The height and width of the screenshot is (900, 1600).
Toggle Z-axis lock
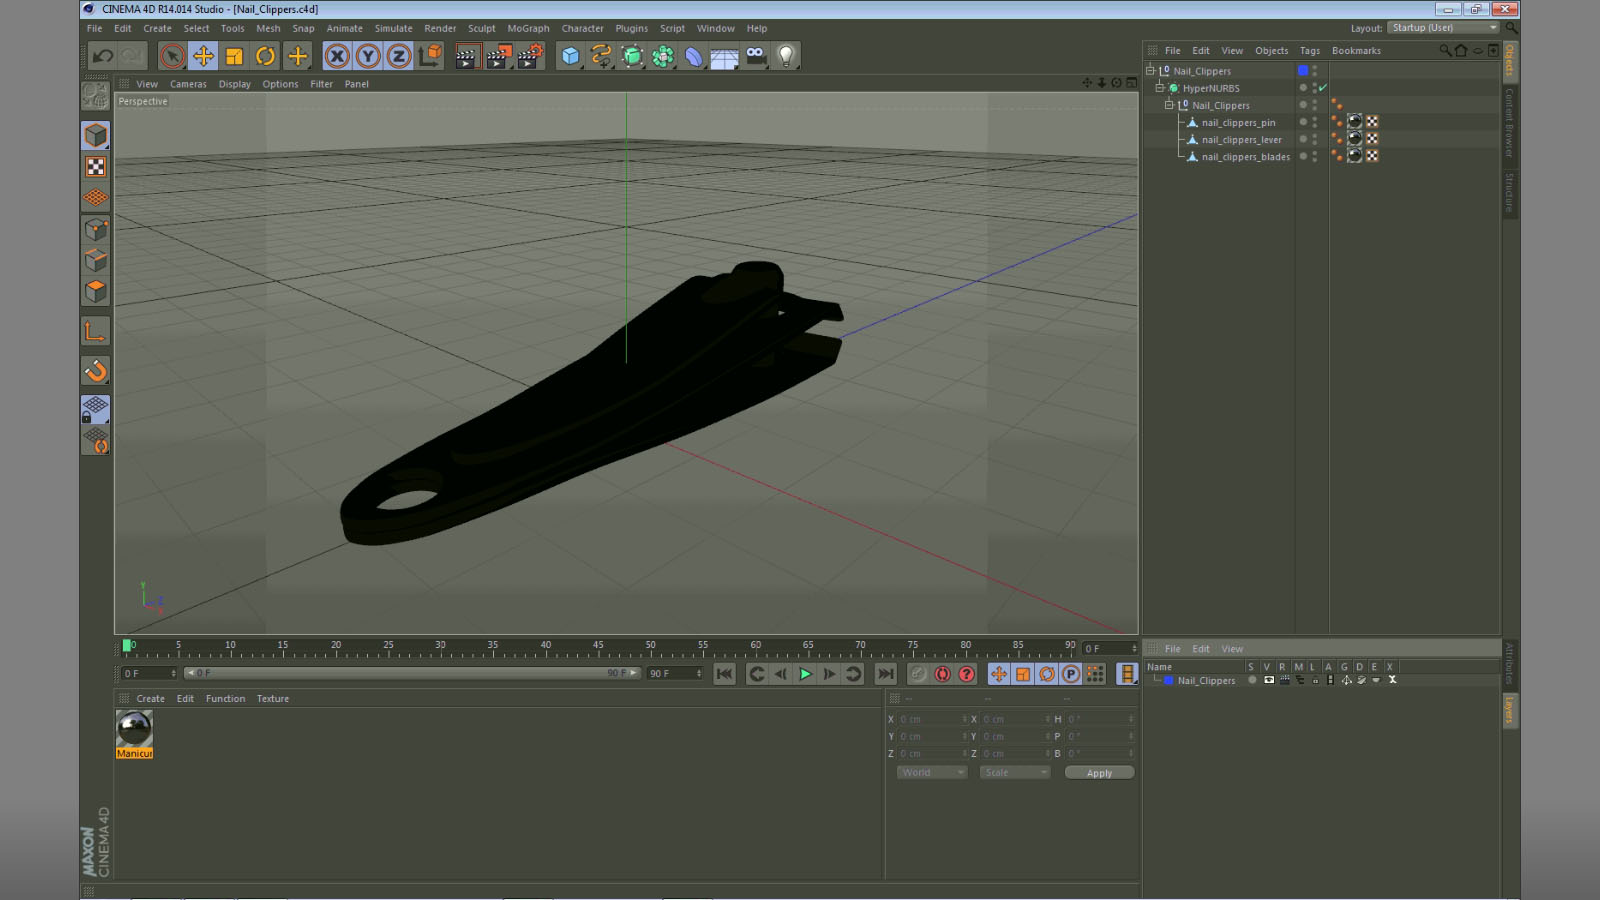click(399, 56)
